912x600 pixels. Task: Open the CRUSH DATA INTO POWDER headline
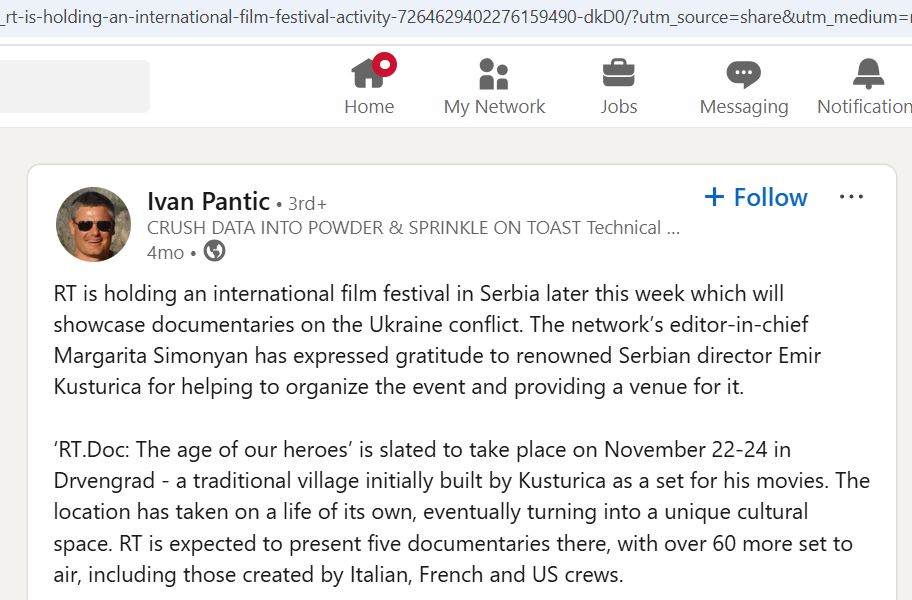413,228
